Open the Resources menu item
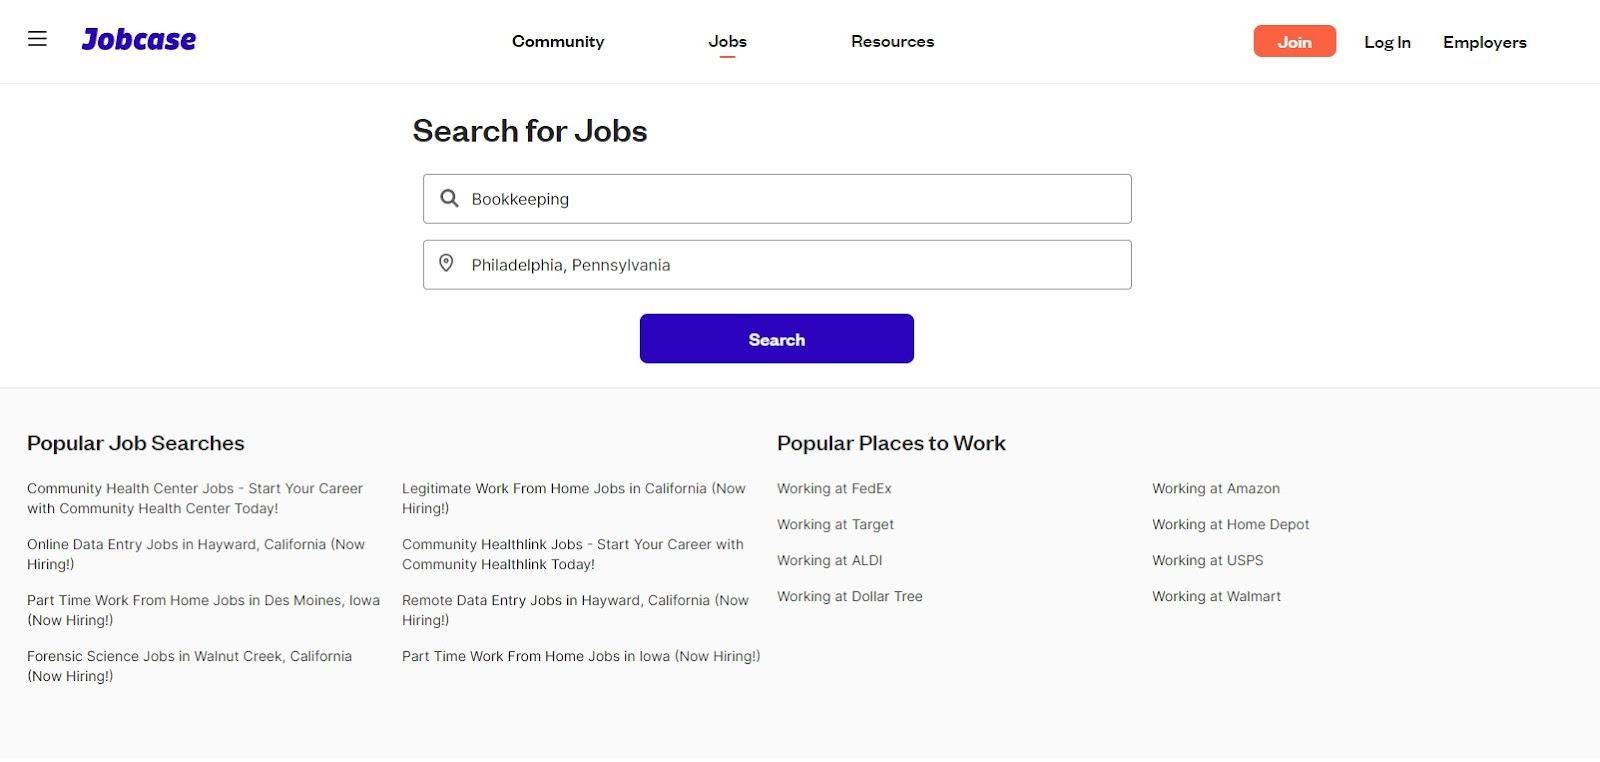1600x762 pixels. tap(892, 41)
